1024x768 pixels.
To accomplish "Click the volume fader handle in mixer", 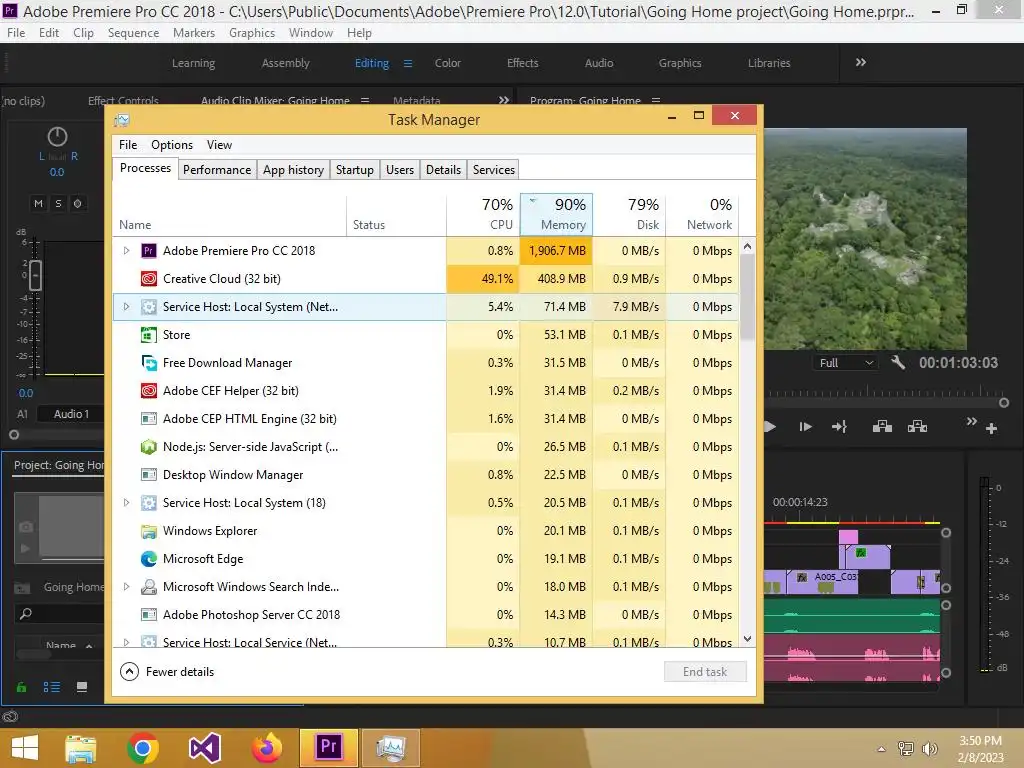I will (x=35, y=275).
